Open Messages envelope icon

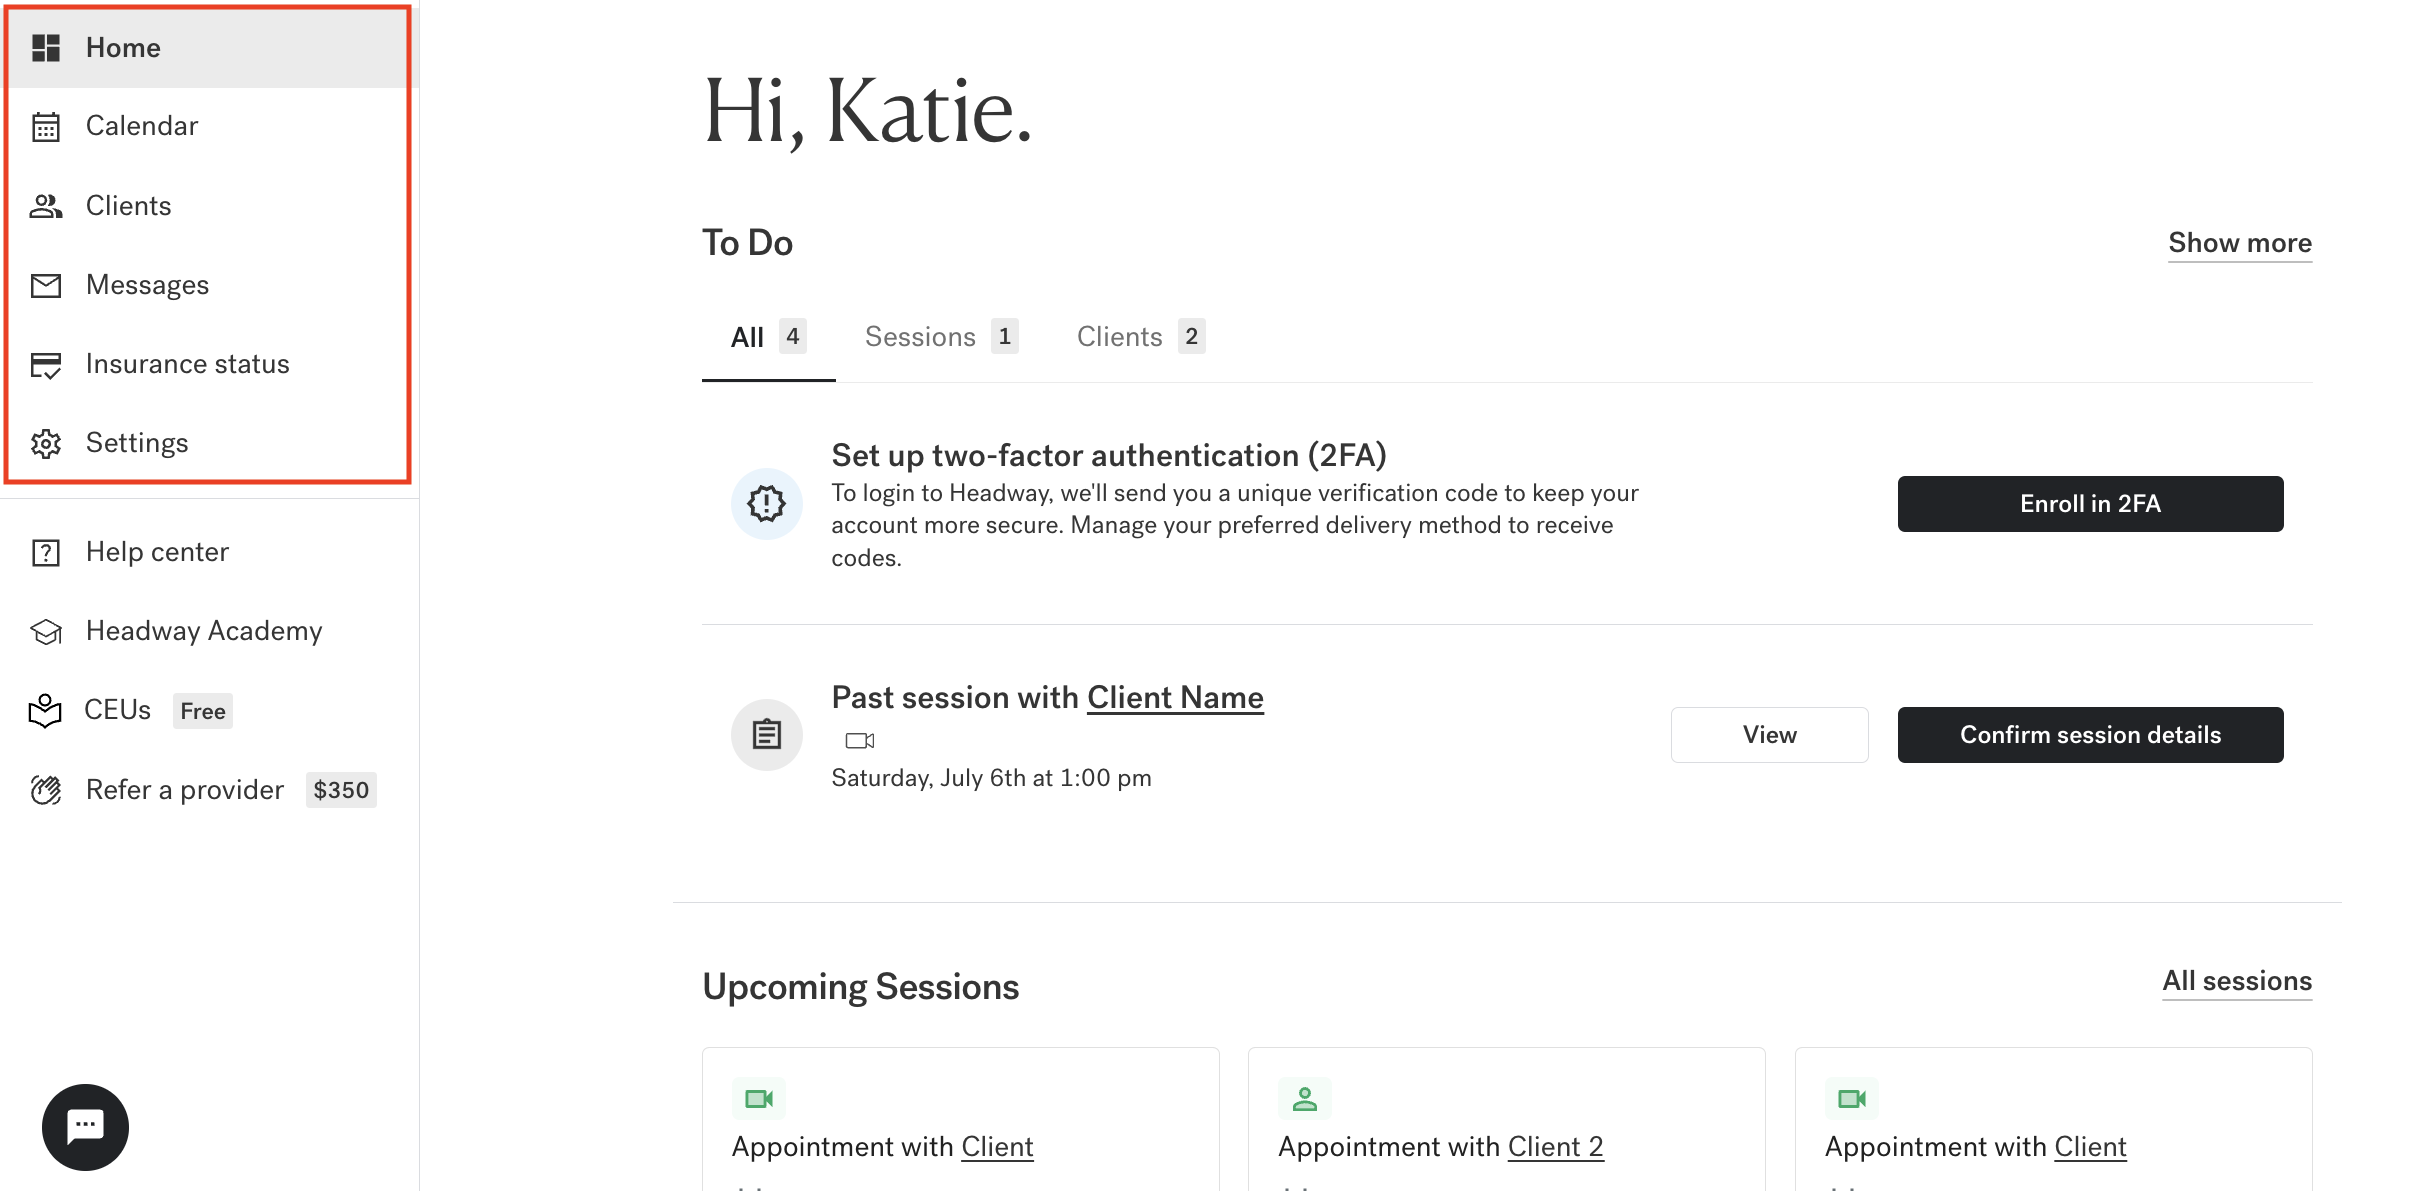(x=46, y=286)
